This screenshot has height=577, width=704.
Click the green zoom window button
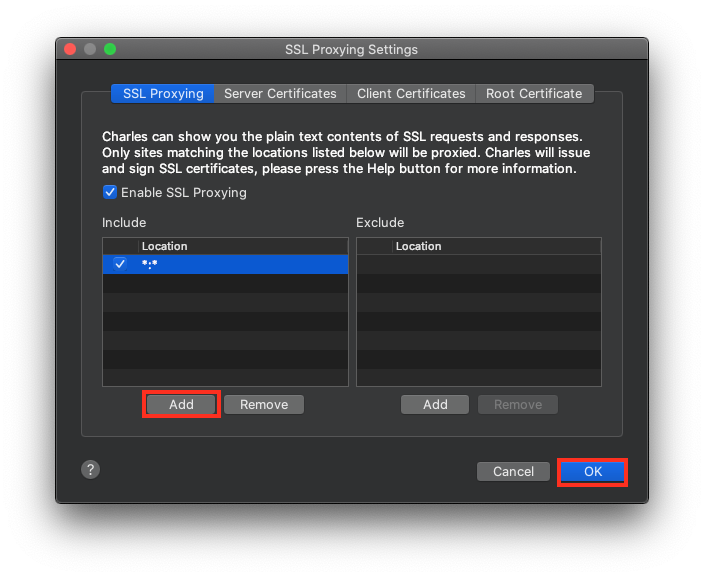coord(110,49)
